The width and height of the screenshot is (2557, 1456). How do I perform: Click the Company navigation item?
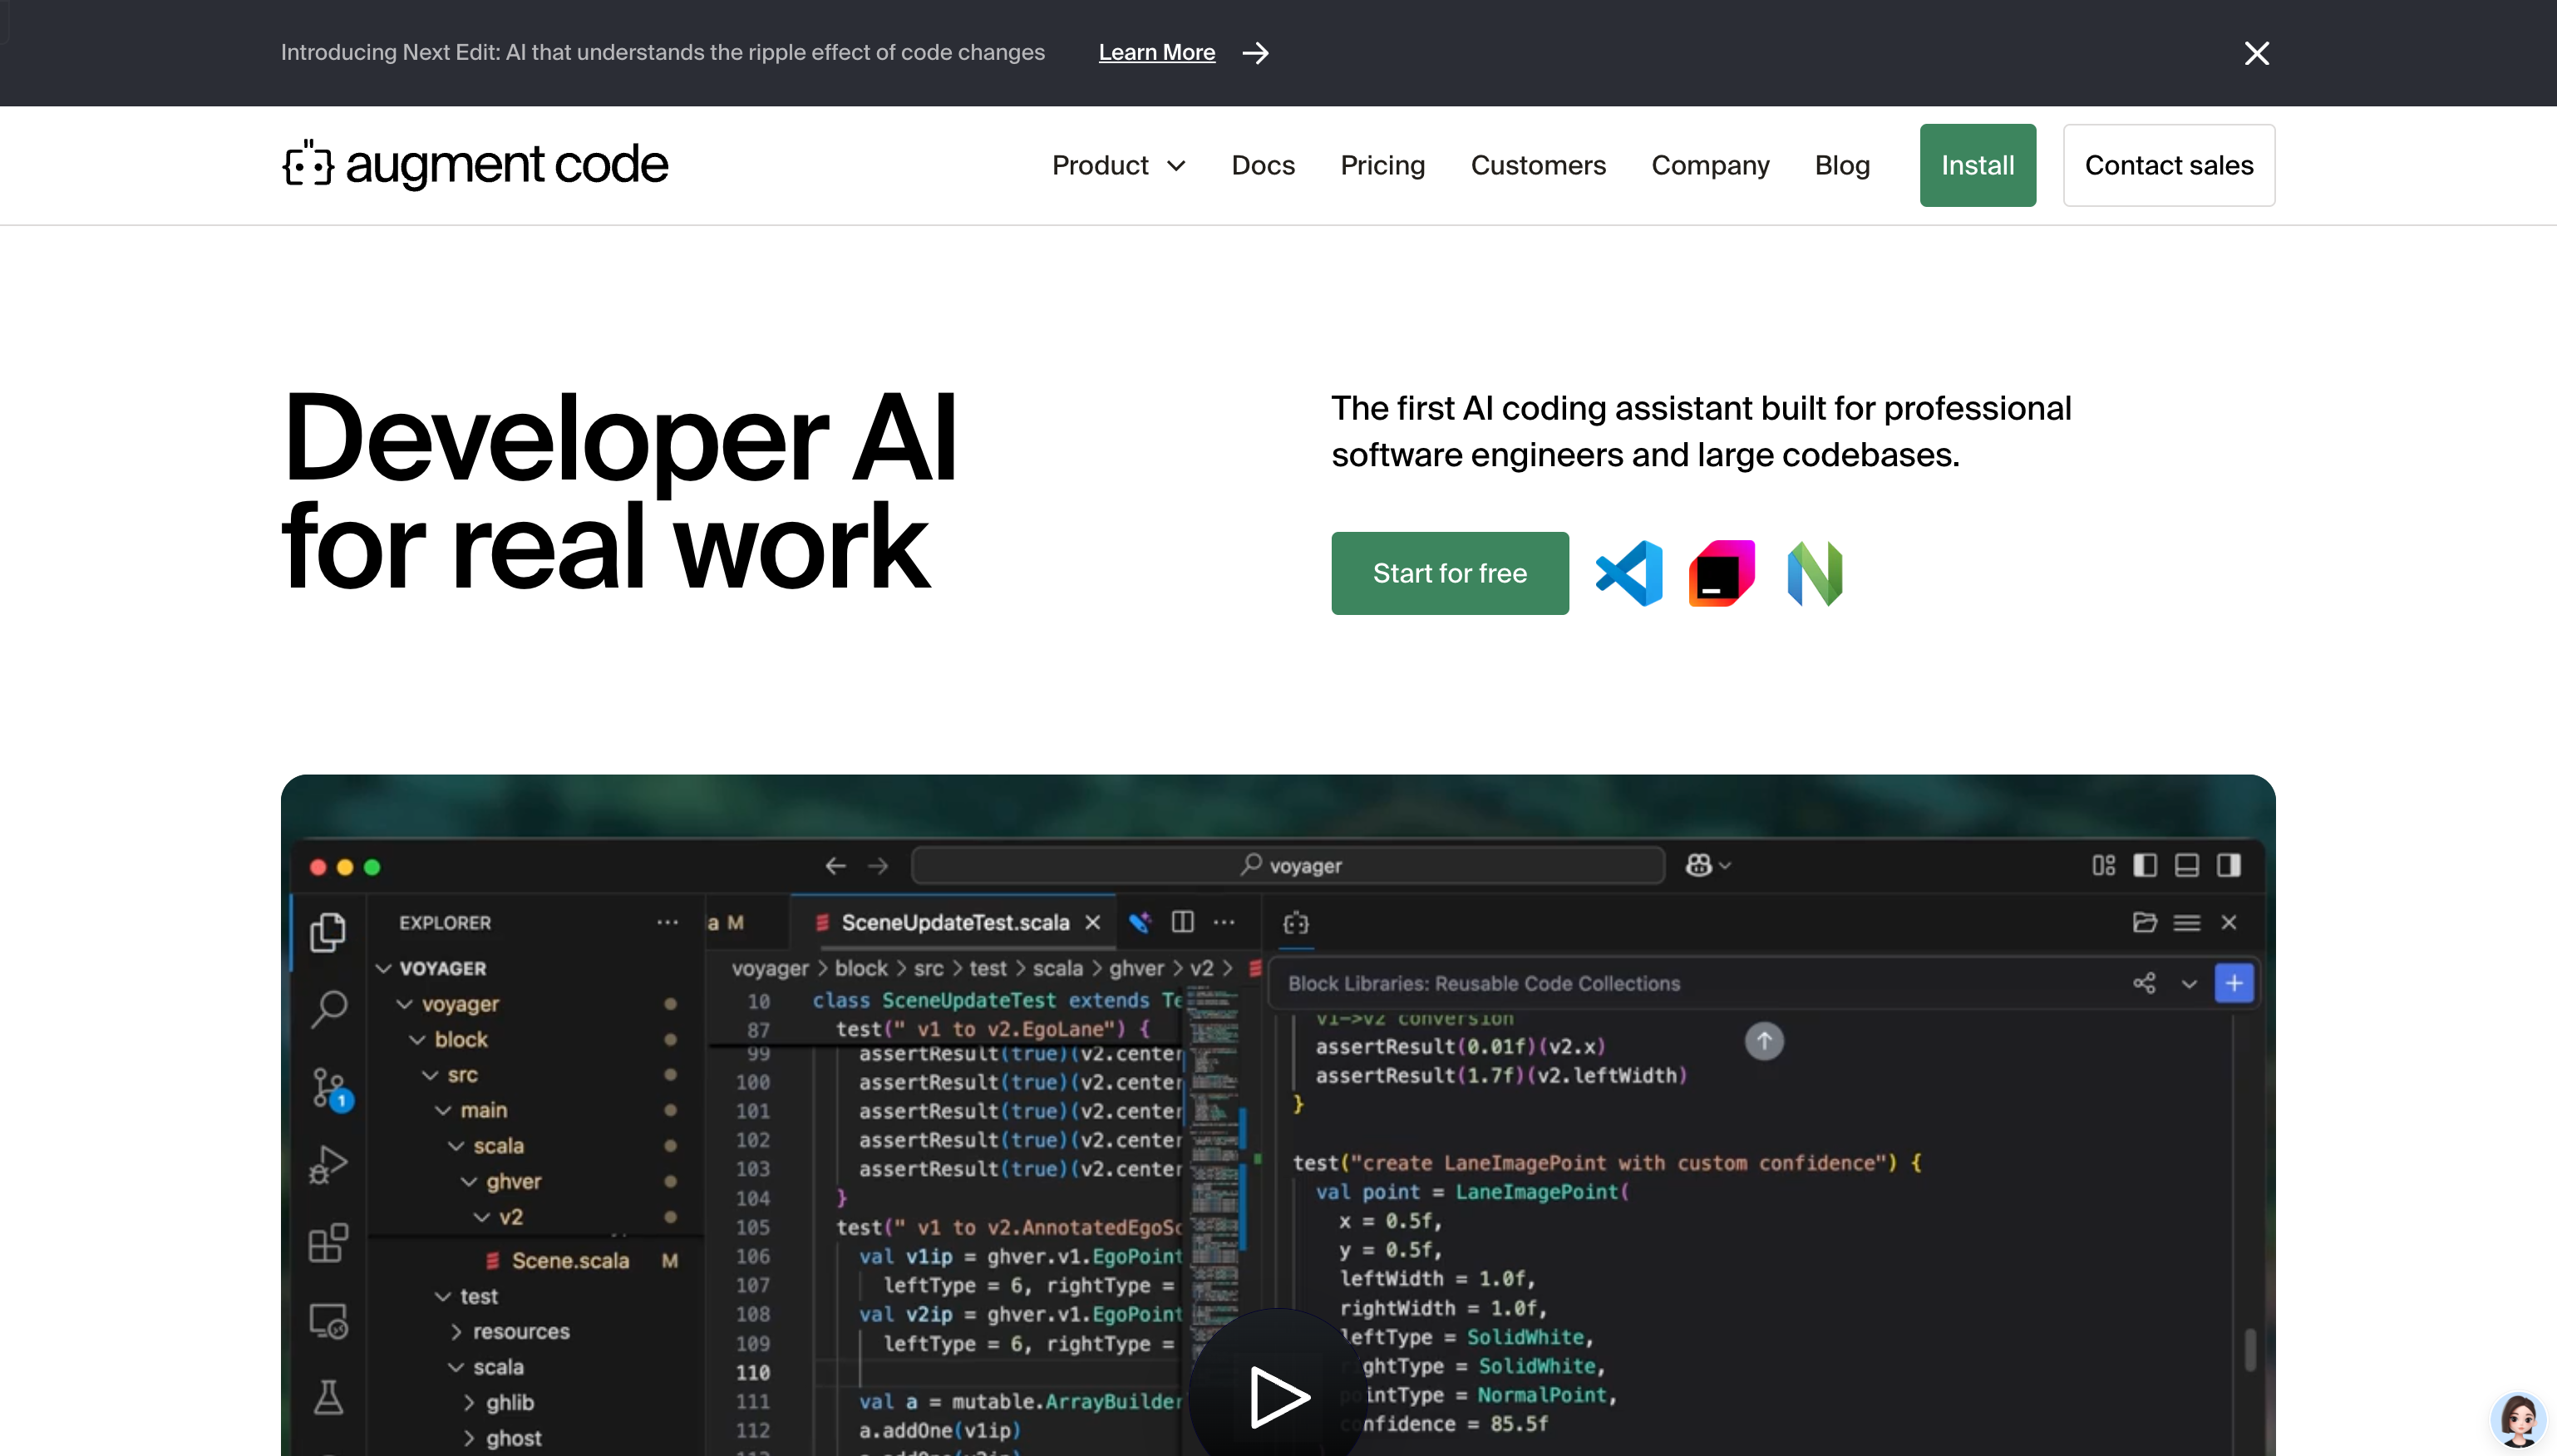click(x=1710, y=165)
